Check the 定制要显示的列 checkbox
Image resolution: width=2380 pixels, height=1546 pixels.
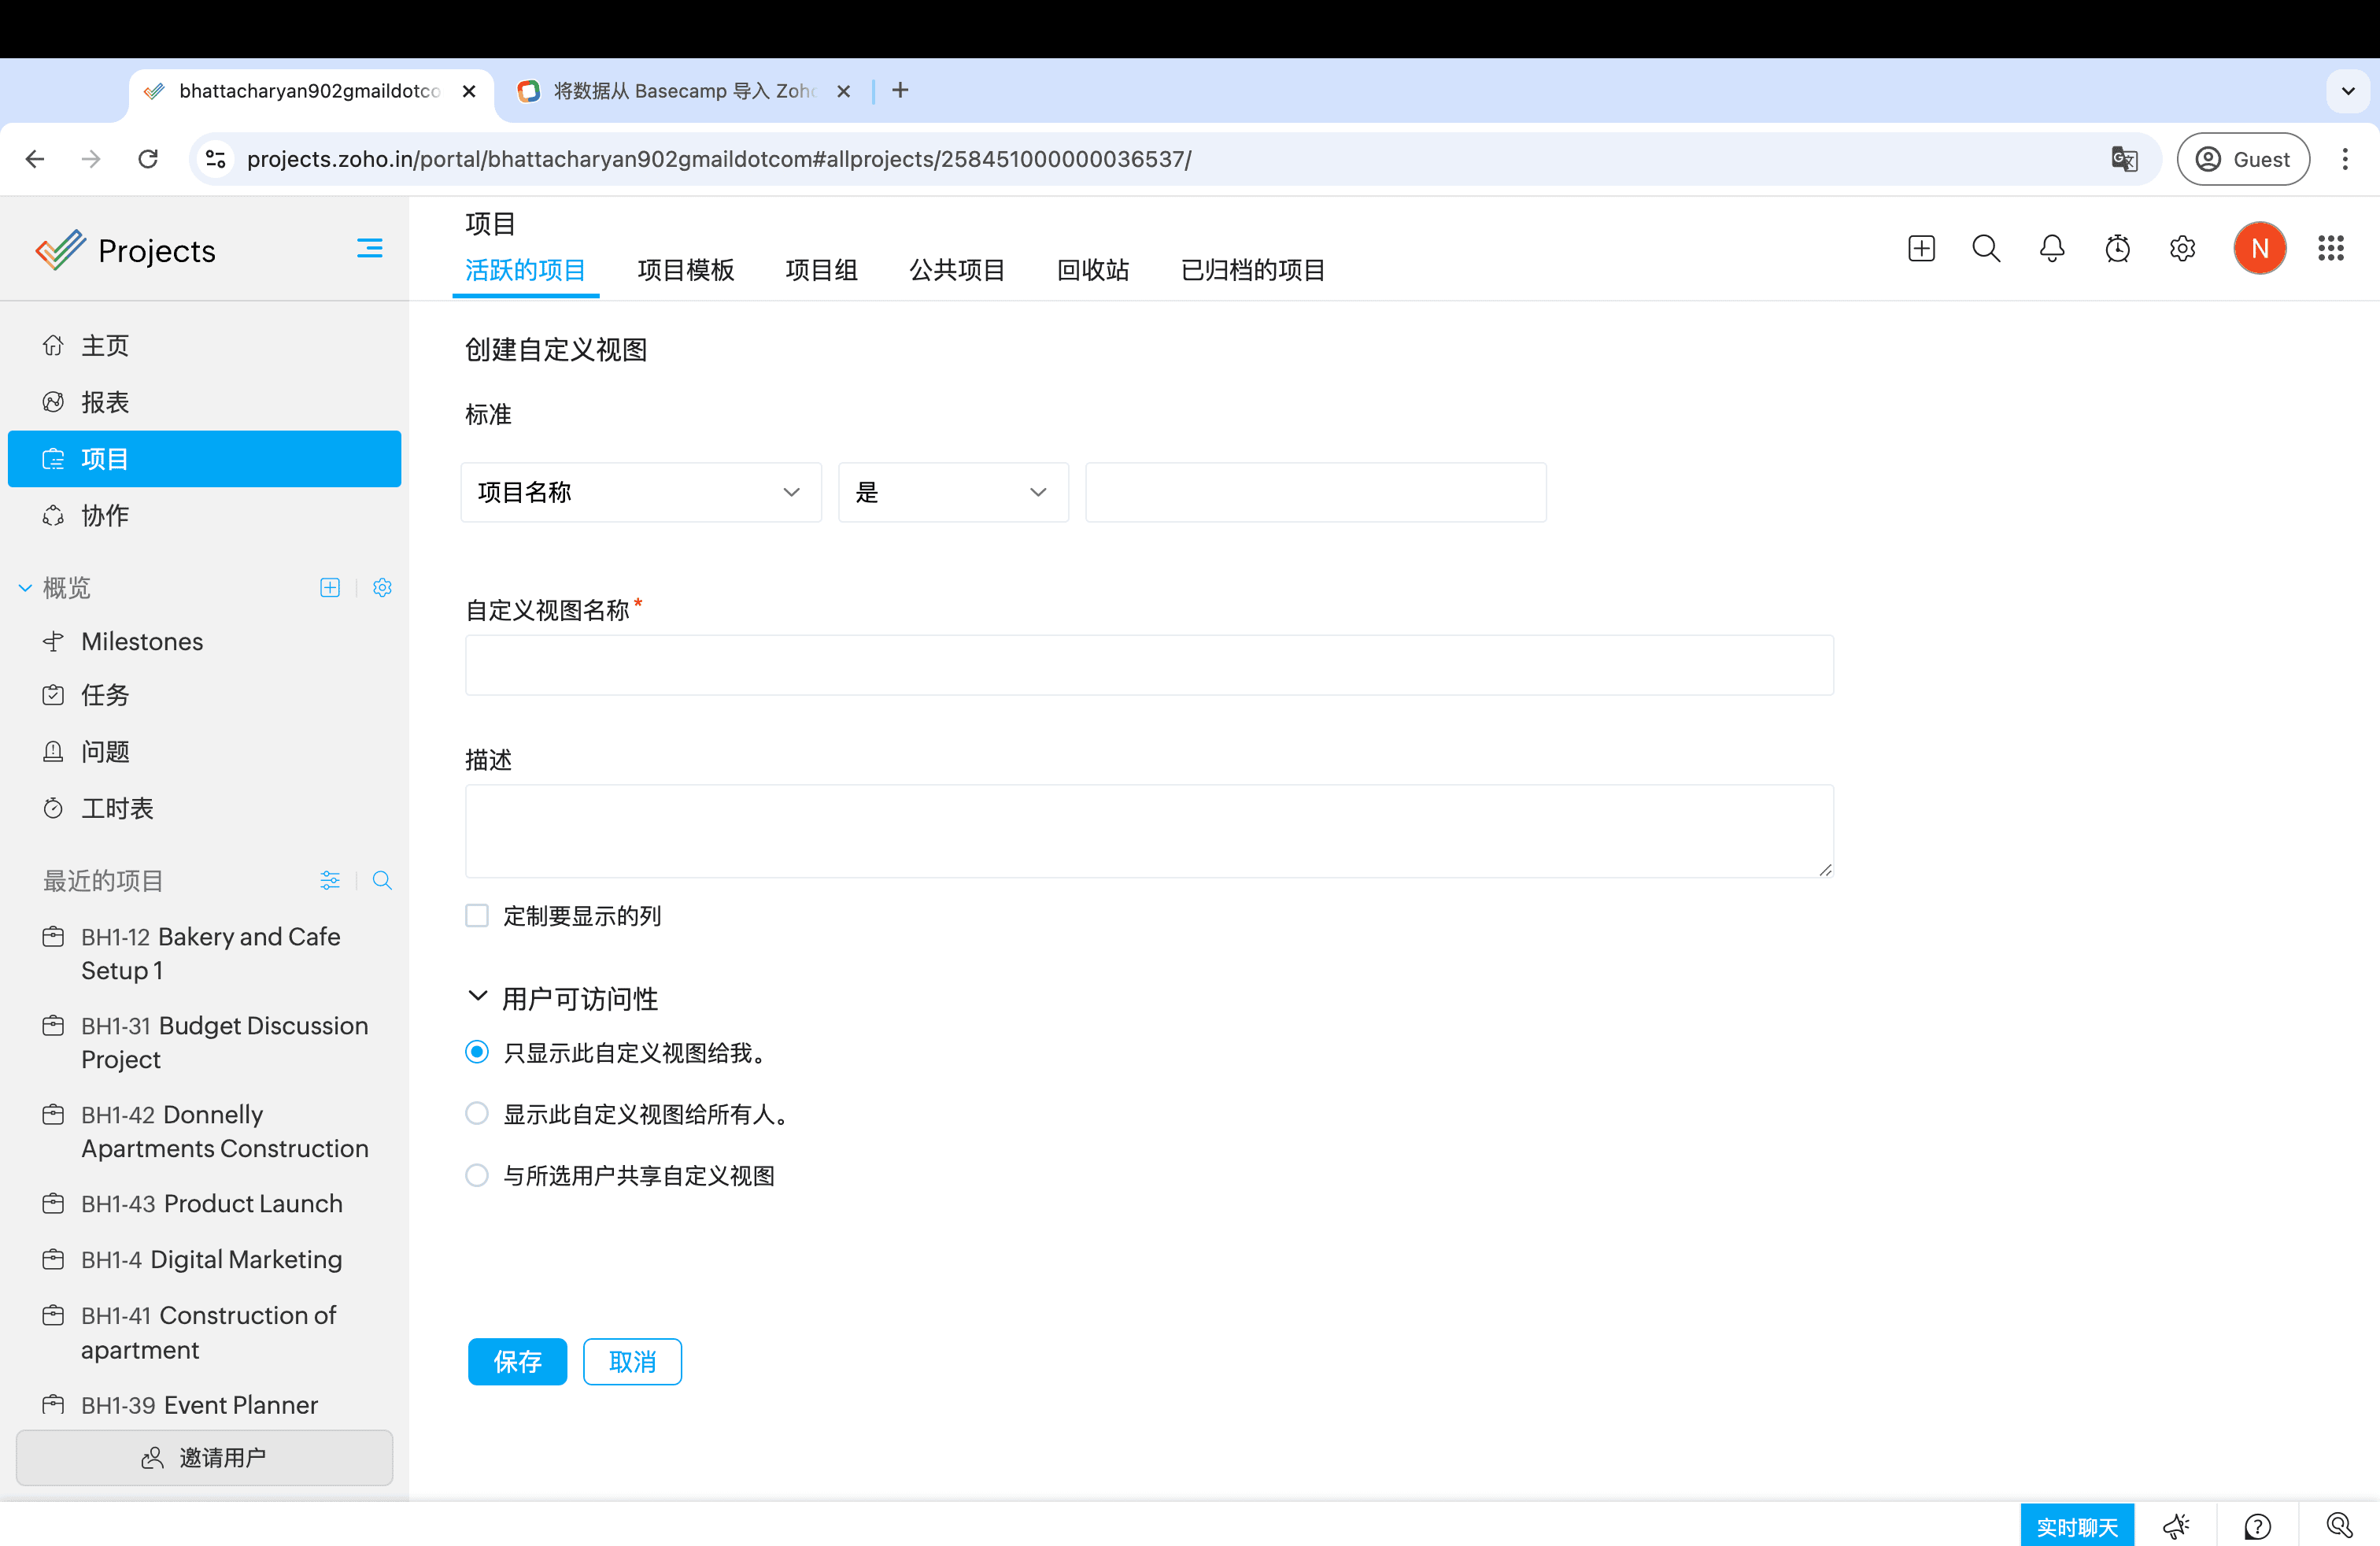(x=477, y=915)
